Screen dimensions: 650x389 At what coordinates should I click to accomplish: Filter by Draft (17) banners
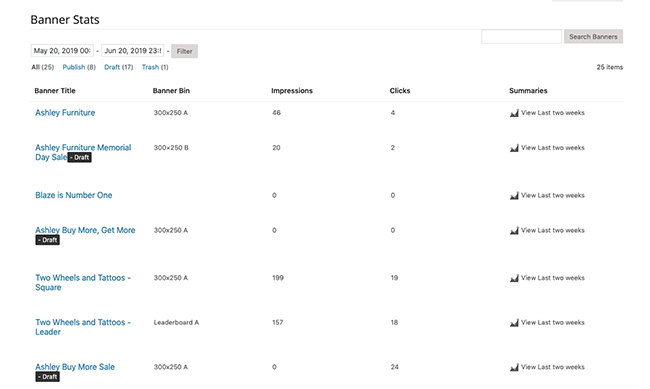[x=119, y=67]
